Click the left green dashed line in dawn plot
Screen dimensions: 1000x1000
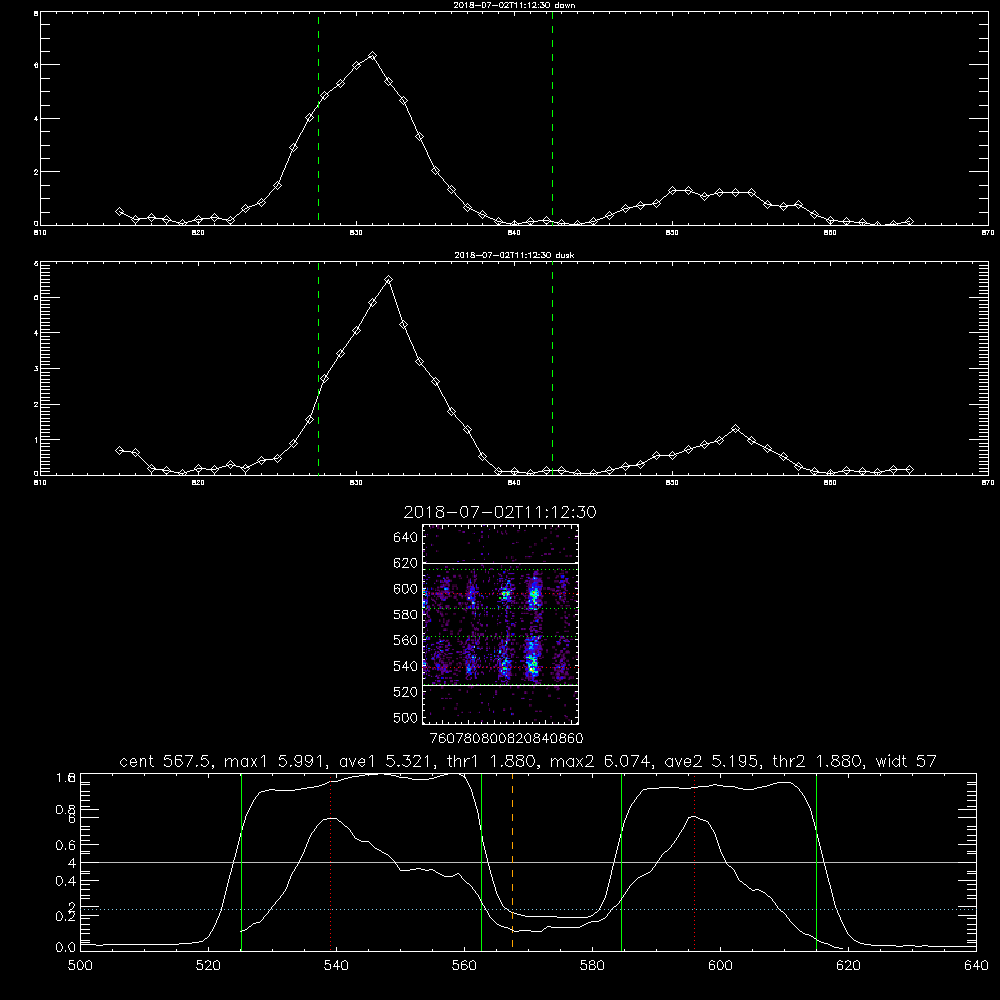[318, 118]
